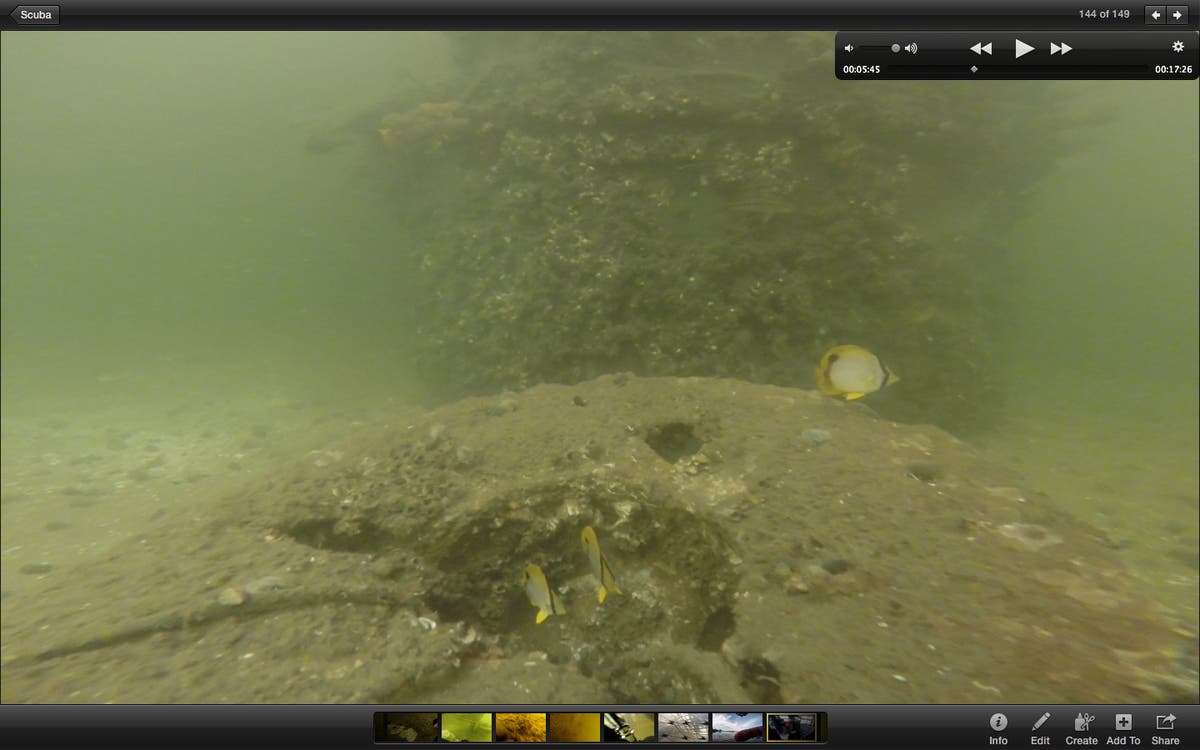Click the video timeline playhead marker
Image resolution: width=1200 pixels, height=750 pixels.
[974, 69]
